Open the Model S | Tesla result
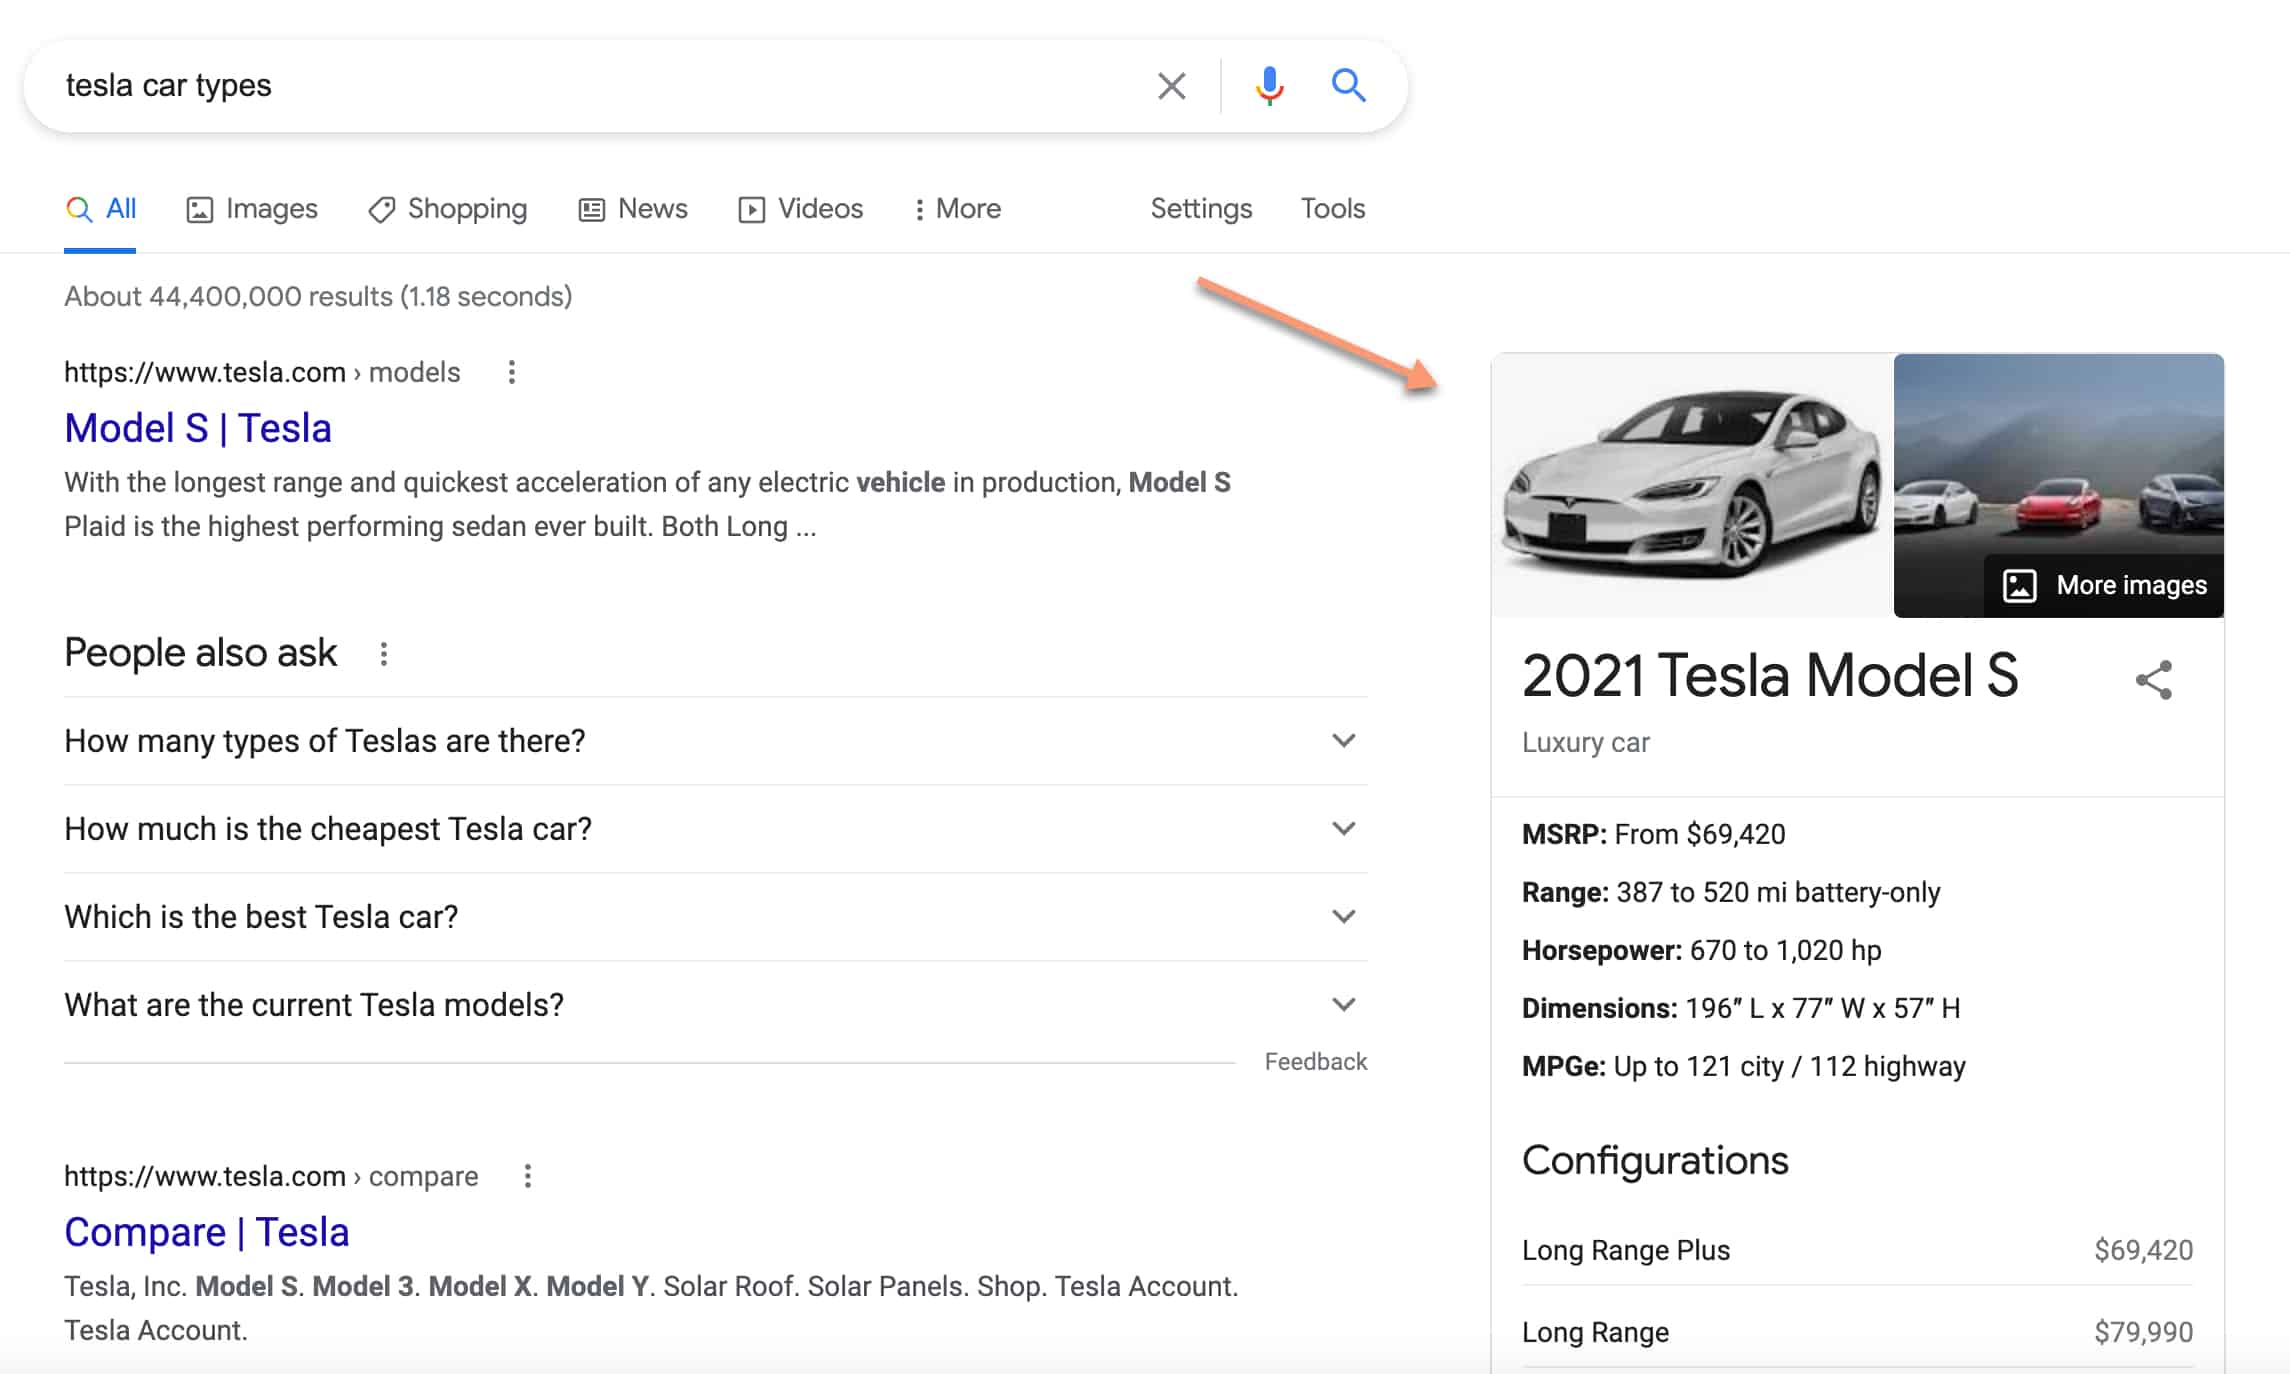The image size is (2290, 1374). pos(198,428)
